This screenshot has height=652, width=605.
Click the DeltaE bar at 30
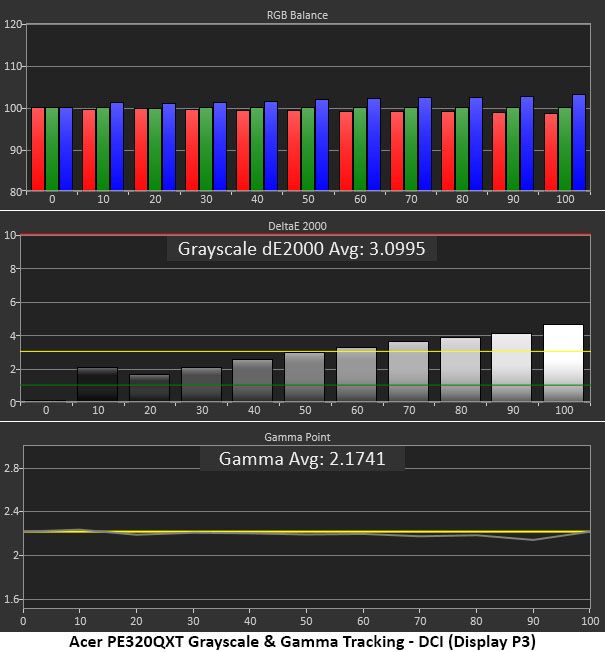[x=201, y=385]
